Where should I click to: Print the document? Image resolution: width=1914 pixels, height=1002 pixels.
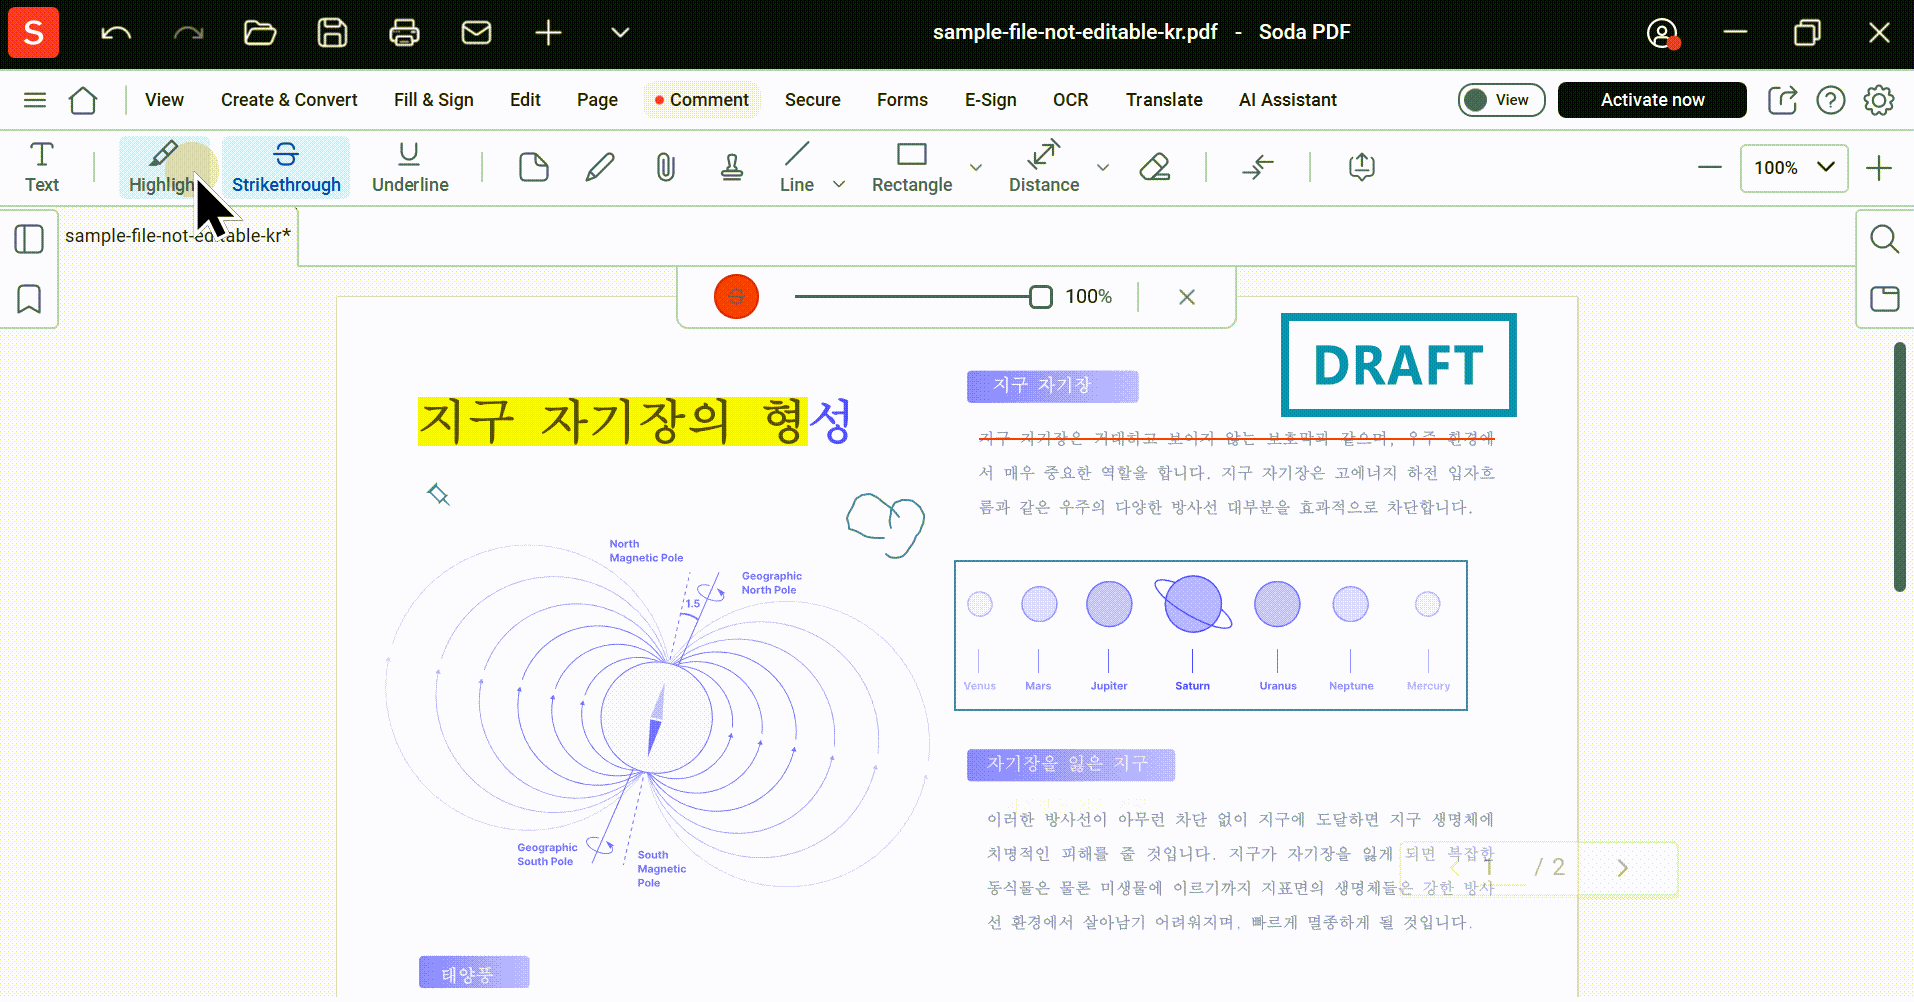[x=404, y=33]
